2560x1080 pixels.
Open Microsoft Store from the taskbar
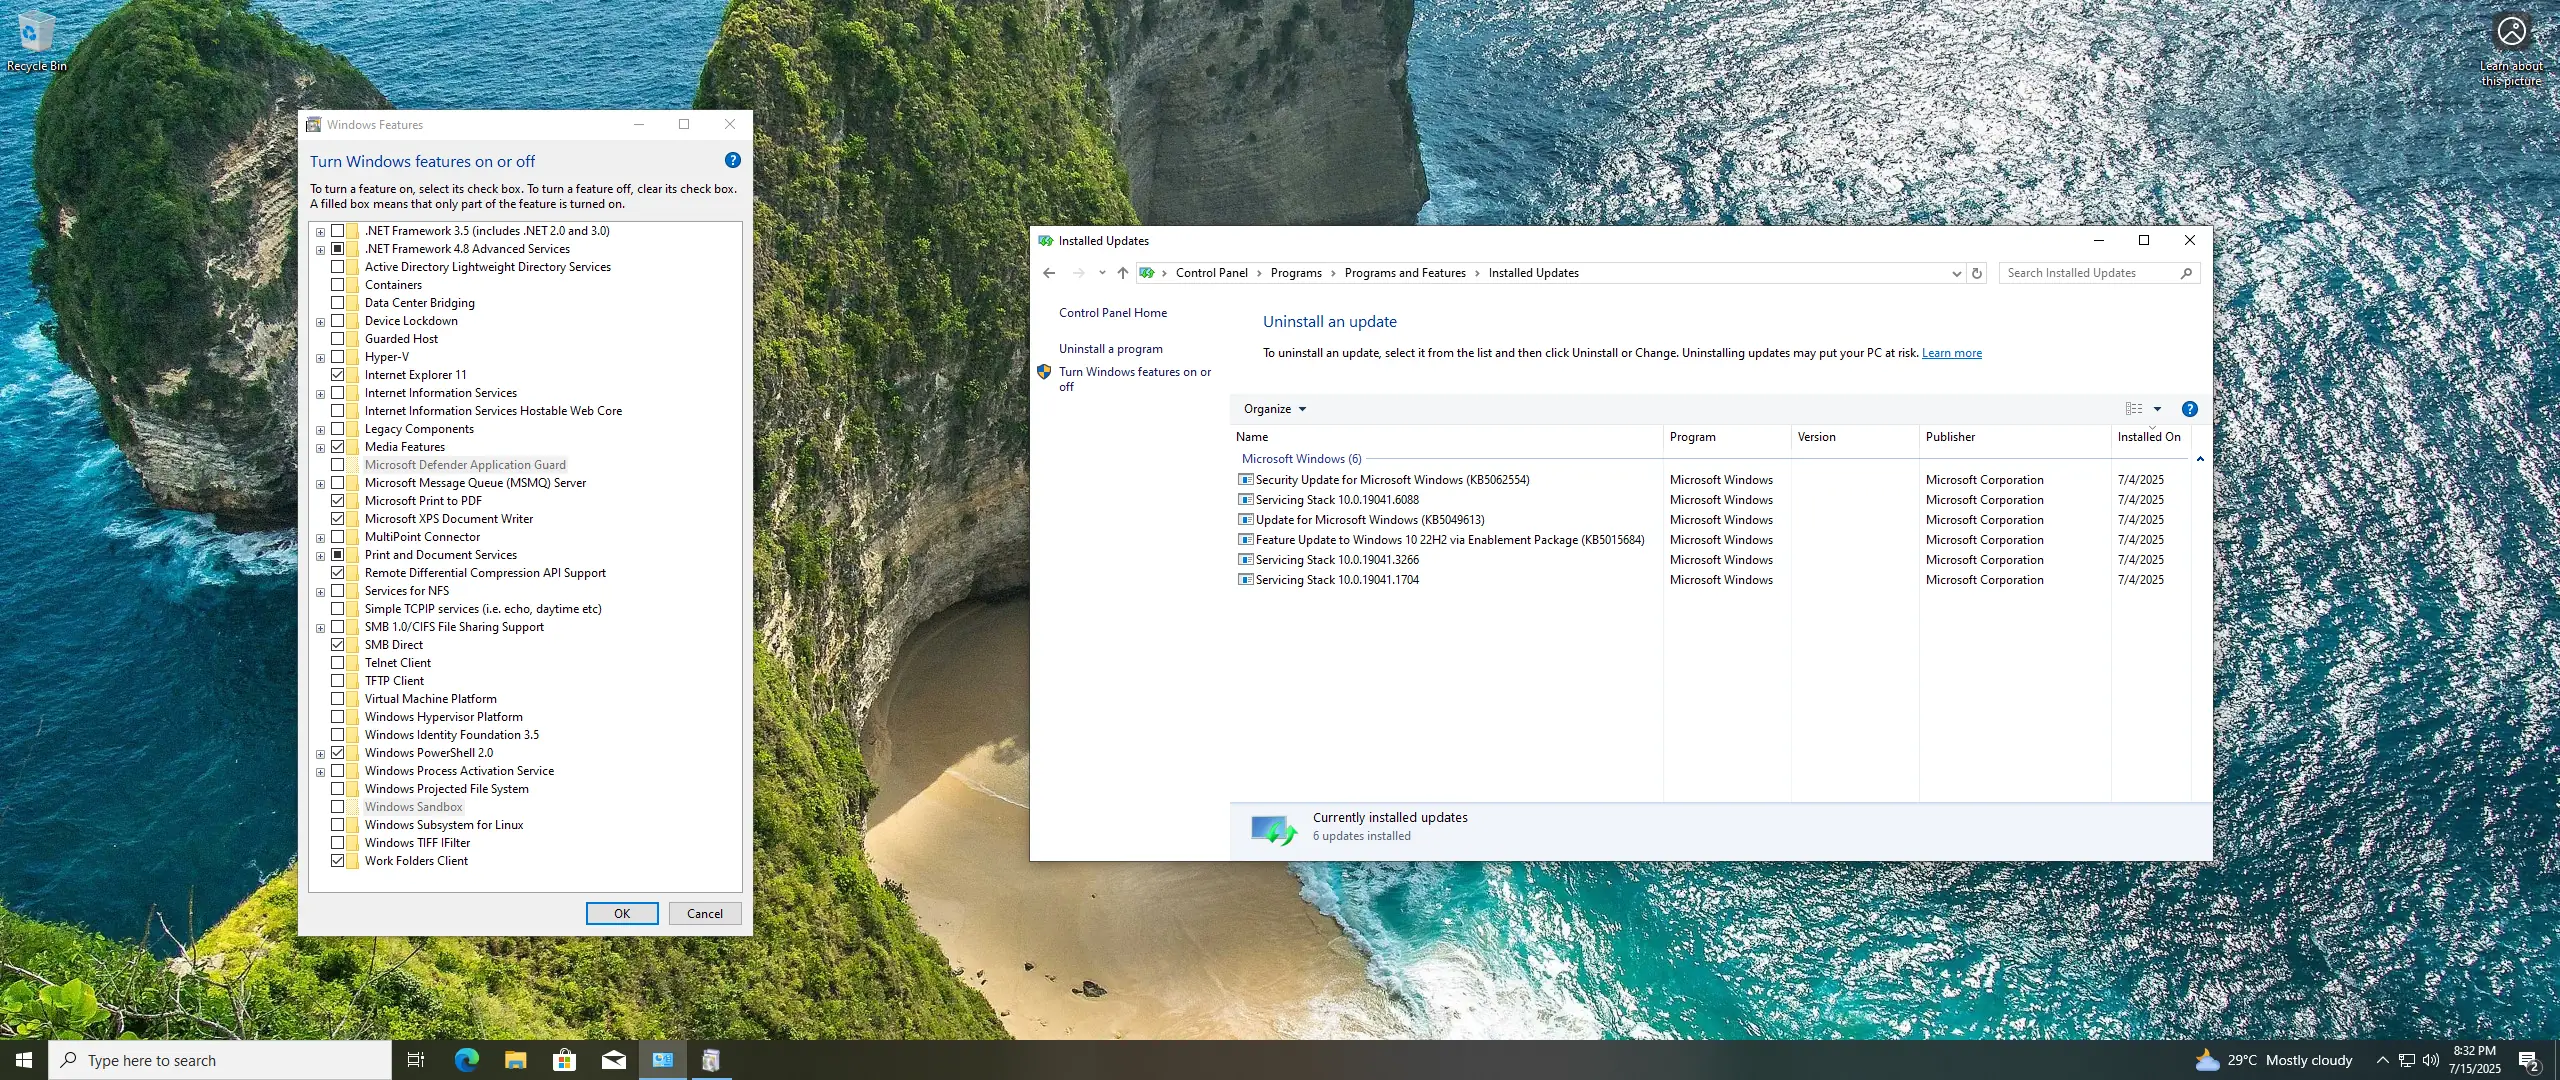(x=564, y=1060)
